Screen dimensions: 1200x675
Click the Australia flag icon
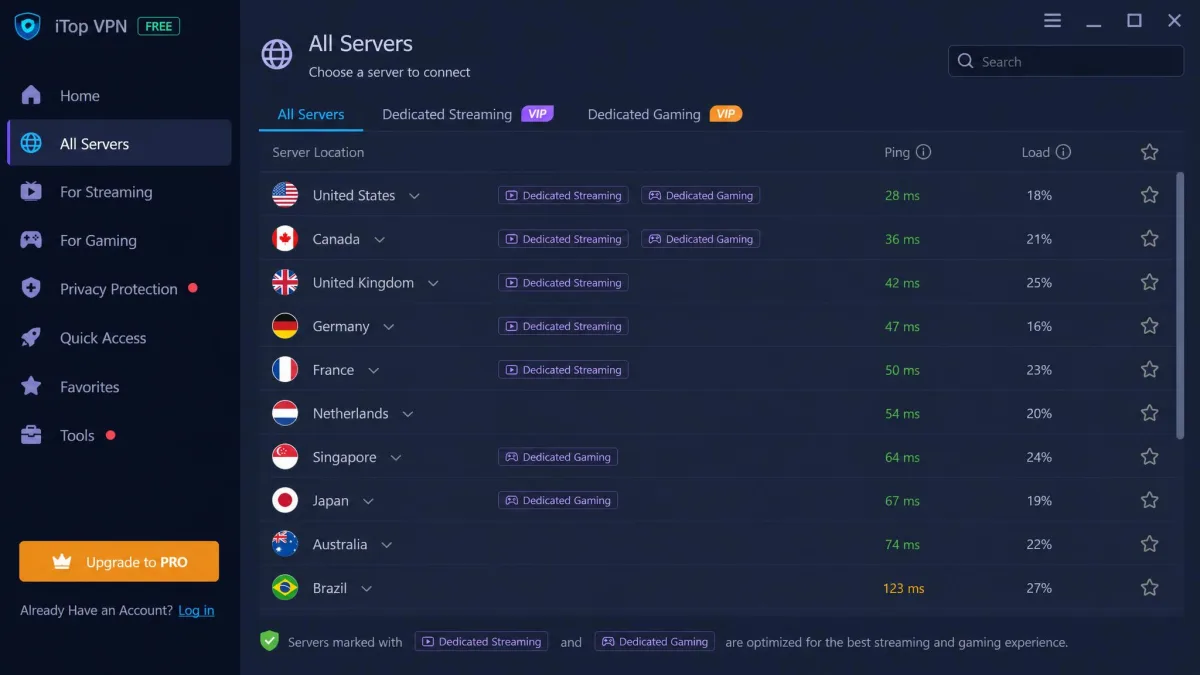tap(285, 544)
